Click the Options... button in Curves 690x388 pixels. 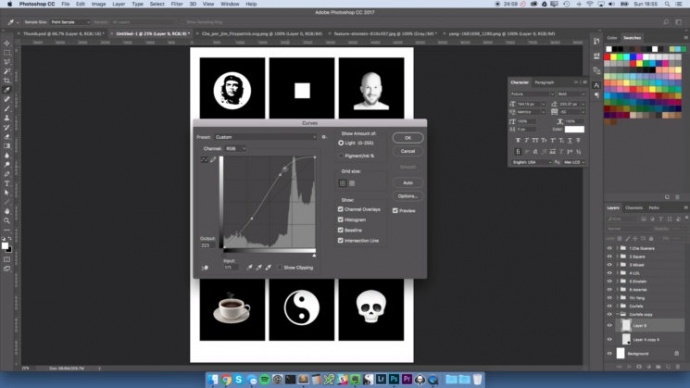click(408, 196)
